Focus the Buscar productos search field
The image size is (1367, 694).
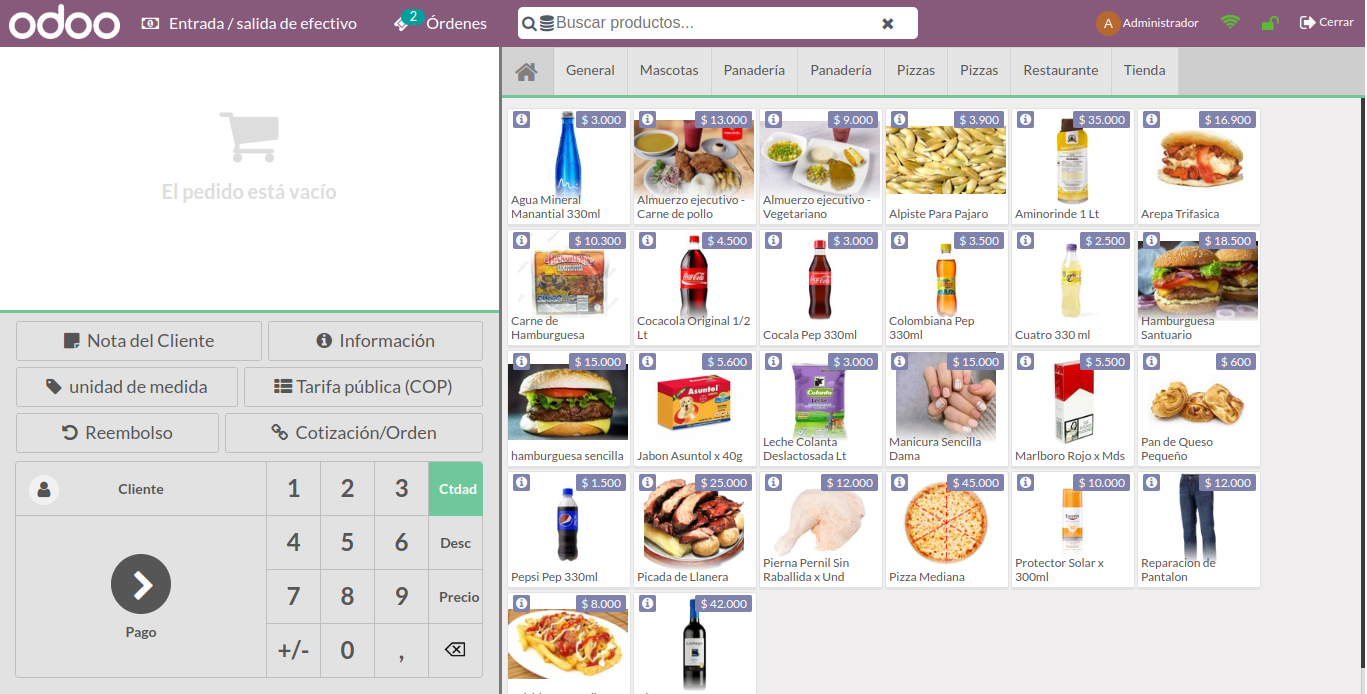click(710, 23)
